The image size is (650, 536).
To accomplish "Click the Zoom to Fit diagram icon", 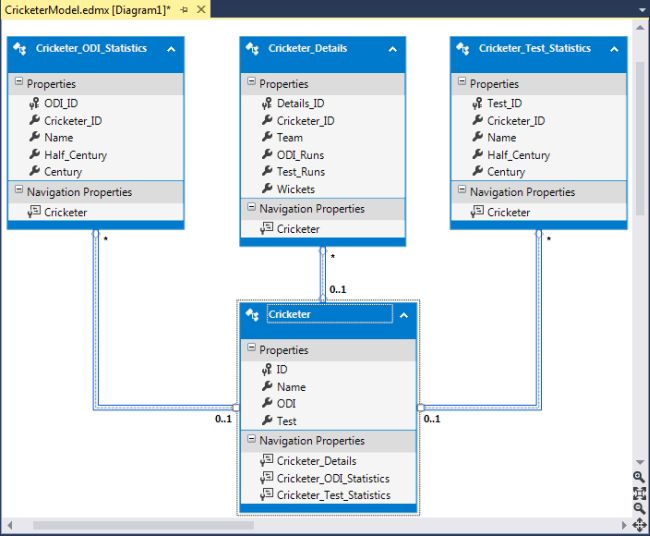I will click(x=640, y=492).
